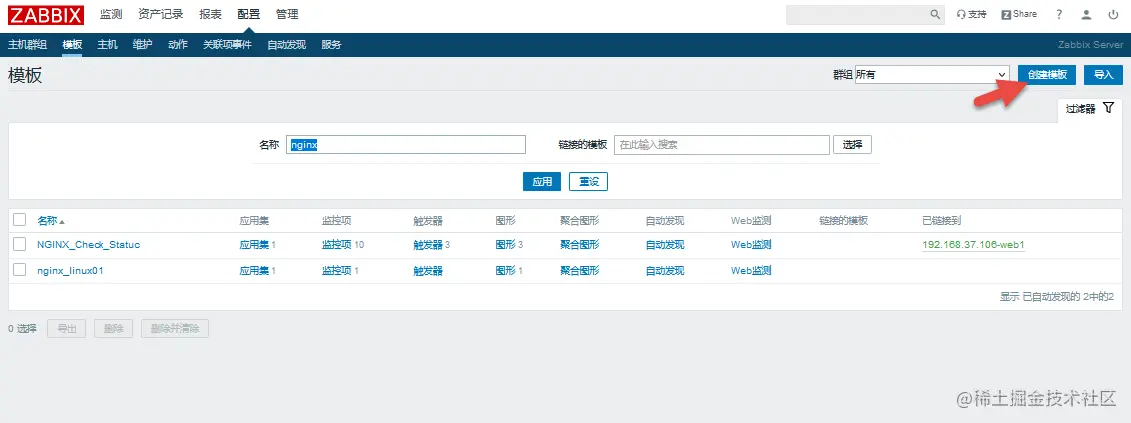The height and width of the screenshot is (423, 1131).
Task: Toggle the filter funnel tab
Action: [x=1089, y=108]
